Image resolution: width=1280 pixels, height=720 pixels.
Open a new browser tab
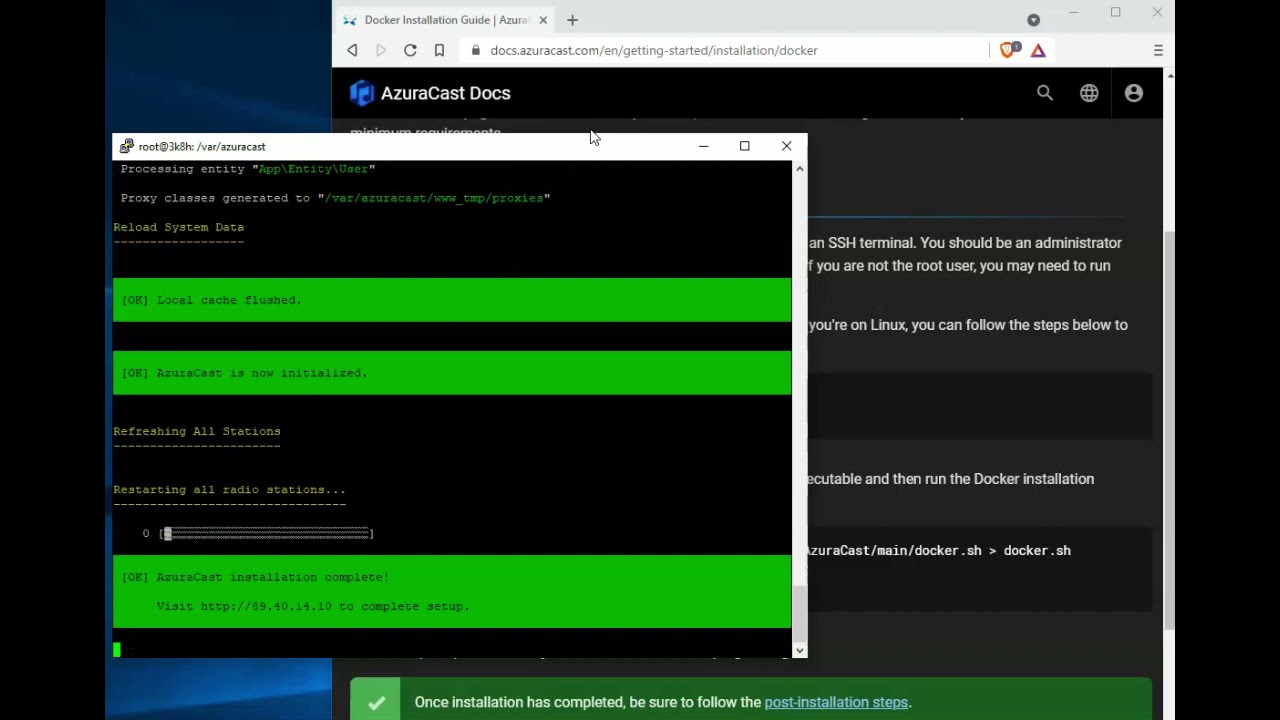pyautogui.click(x=572, y=20)
